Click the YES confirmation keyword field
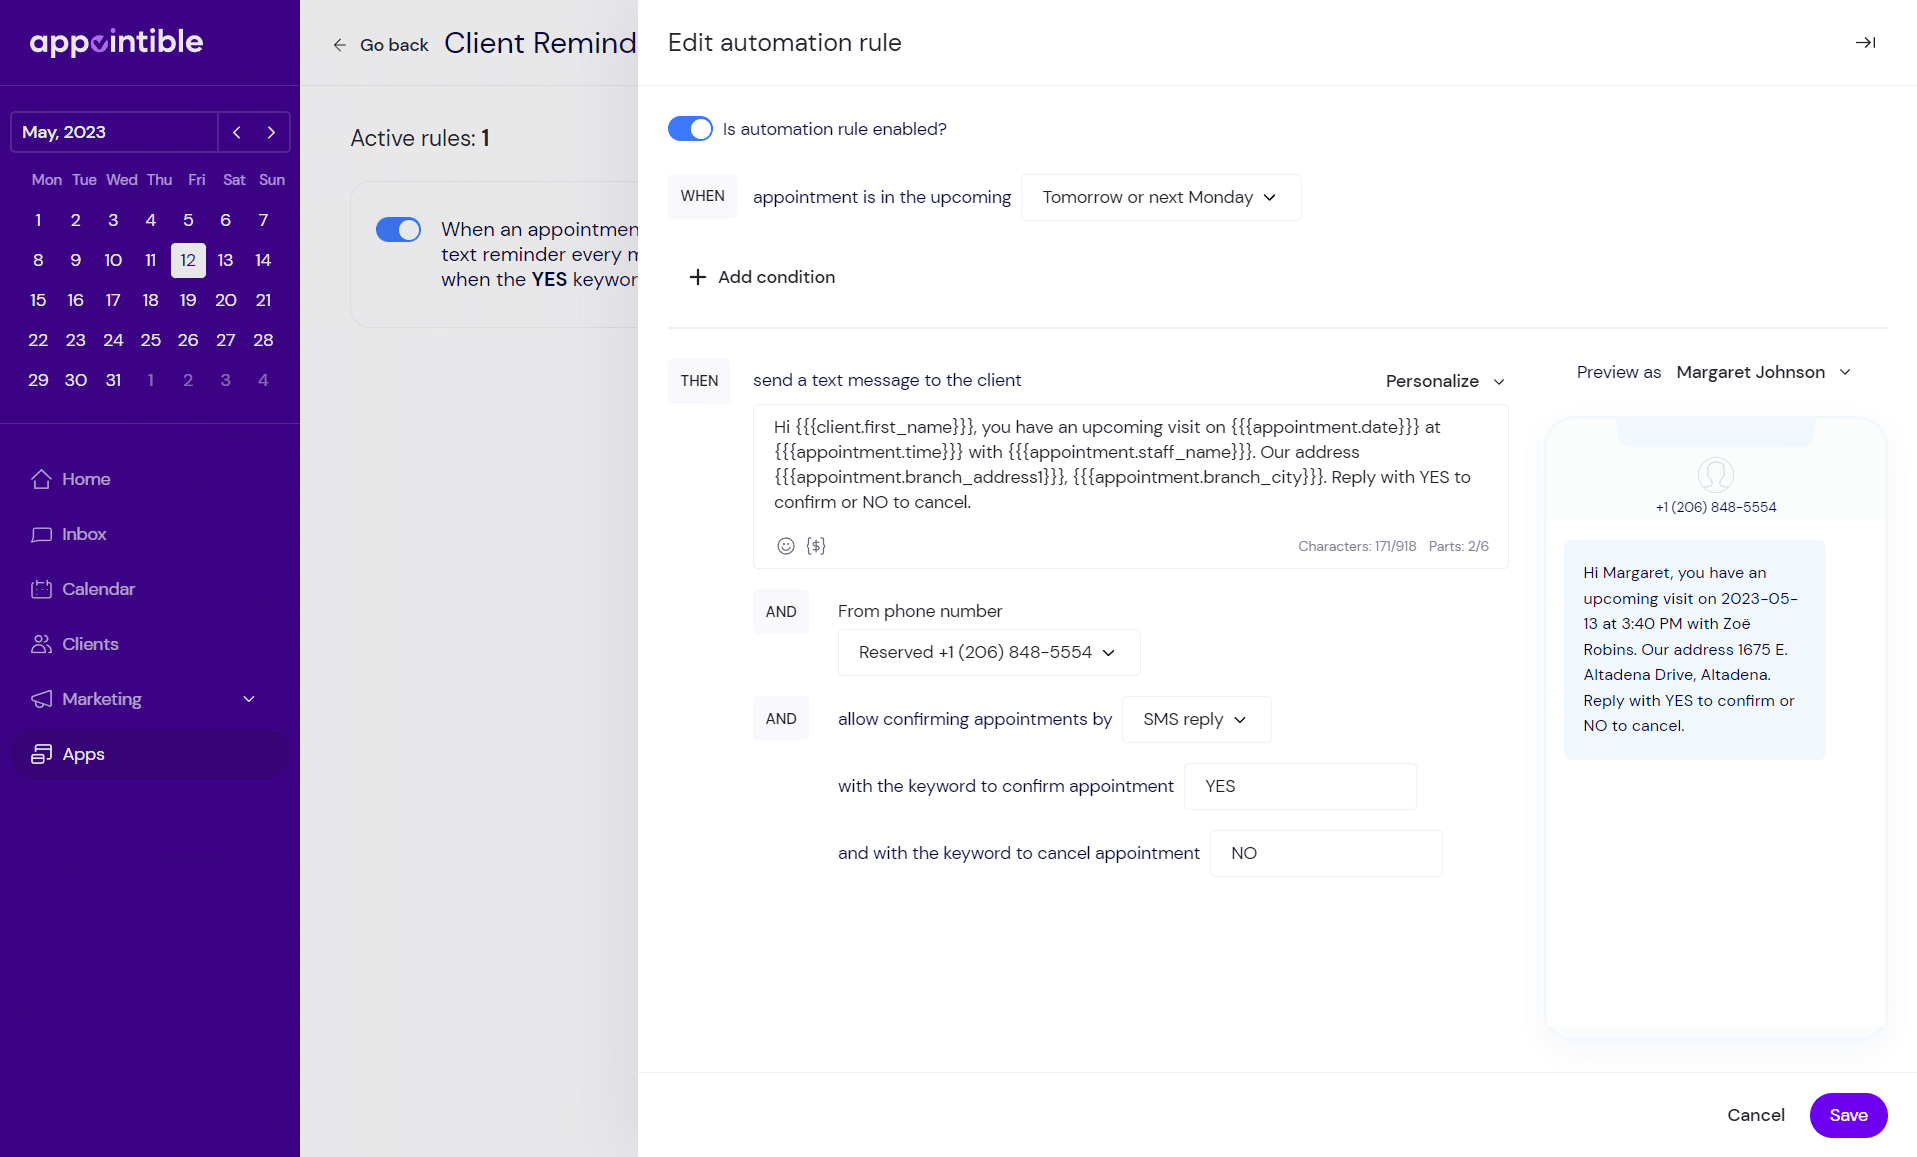The image size is (1917, 1157). [x=1299, y=786]
